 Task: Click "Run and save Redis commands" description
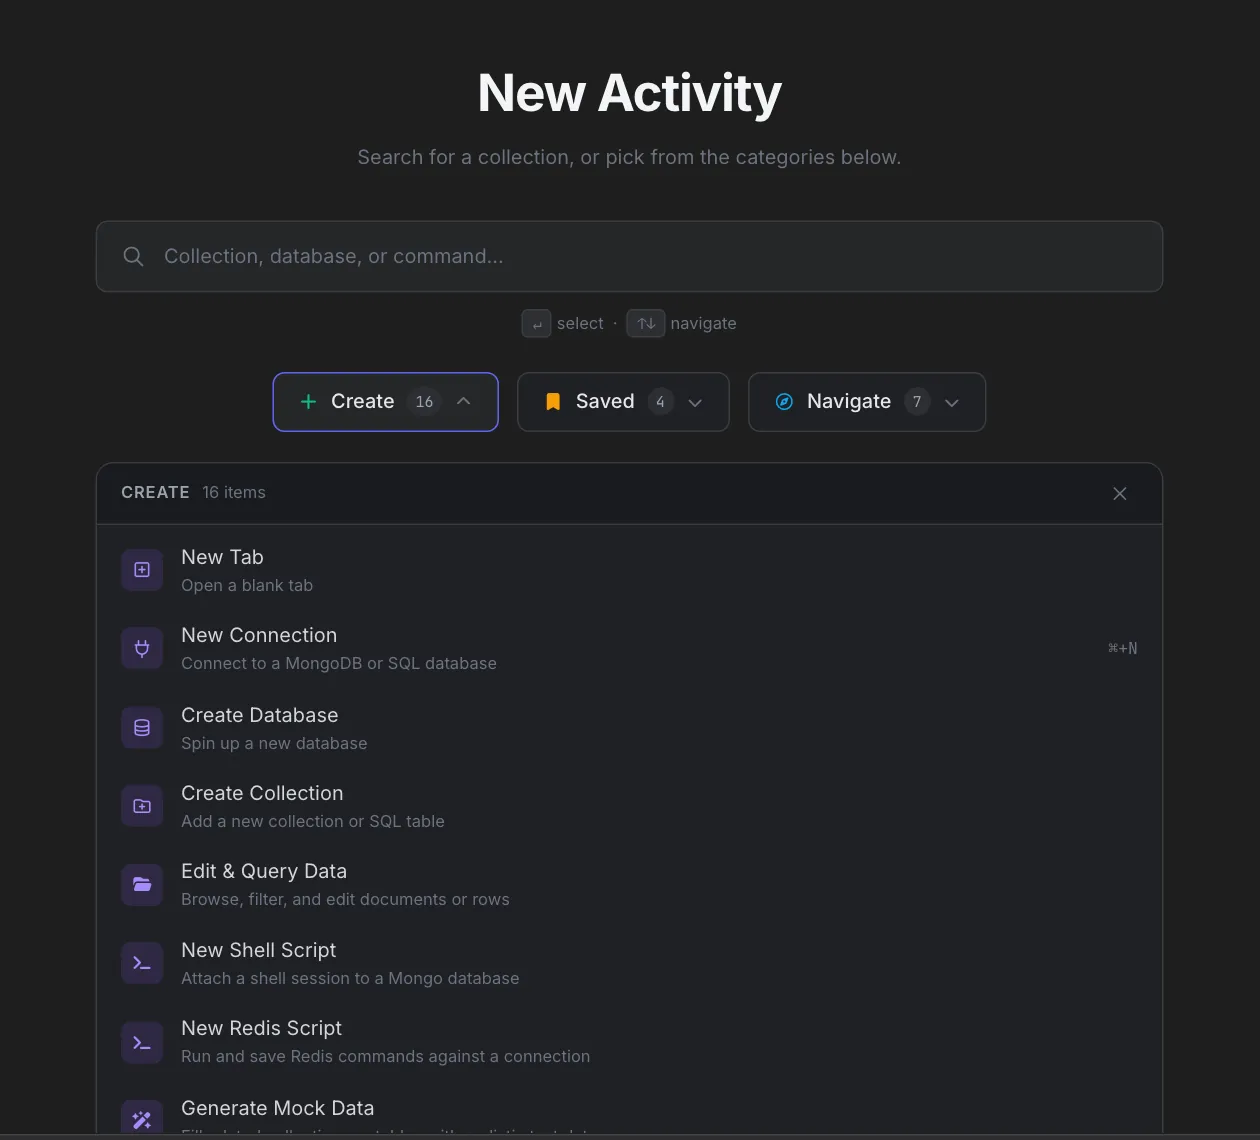(385, 1056)
